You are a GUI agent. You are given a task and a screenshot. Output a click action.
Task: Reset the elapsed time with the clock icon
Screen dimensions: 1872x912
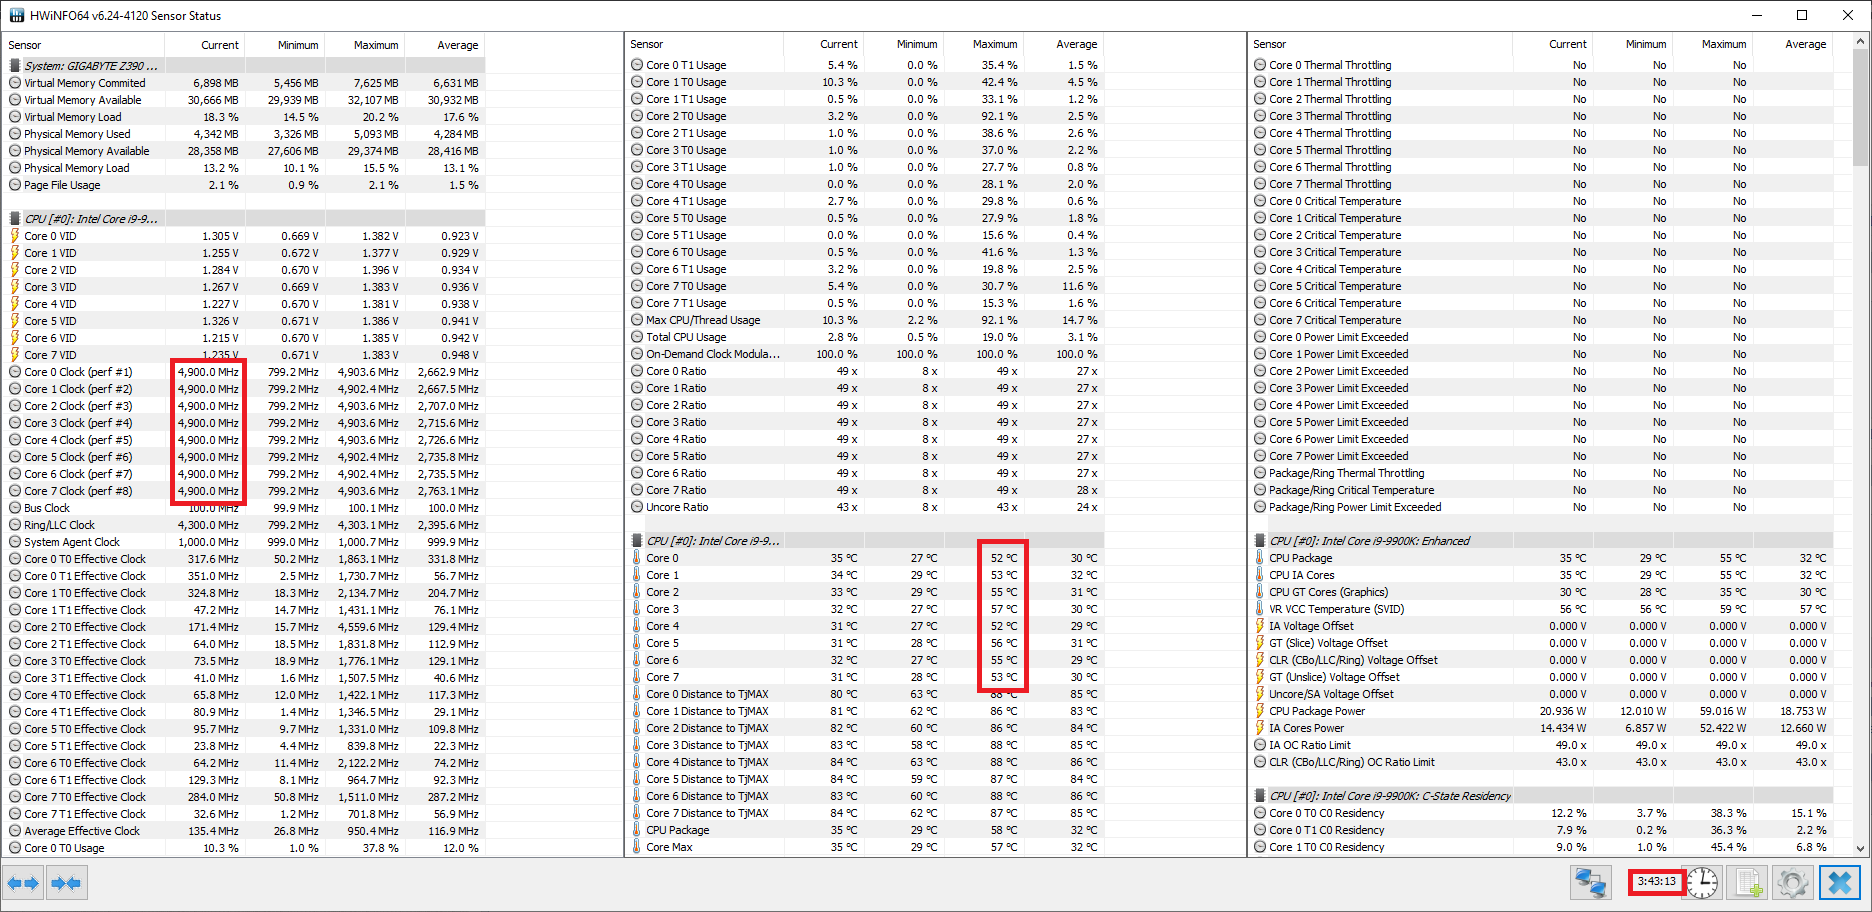(1702, 883)
